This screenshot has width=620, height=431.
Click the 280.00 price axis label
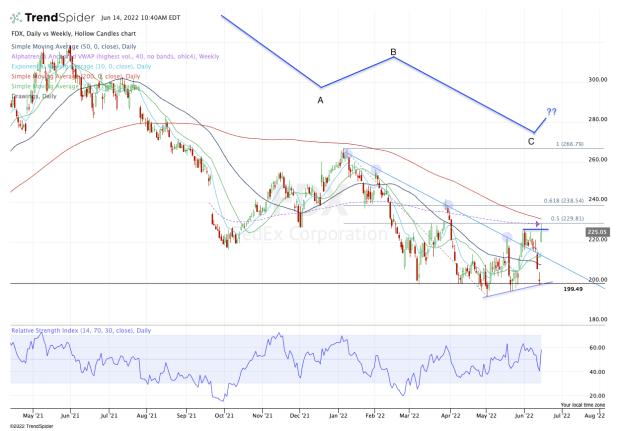tap(598, 119)
